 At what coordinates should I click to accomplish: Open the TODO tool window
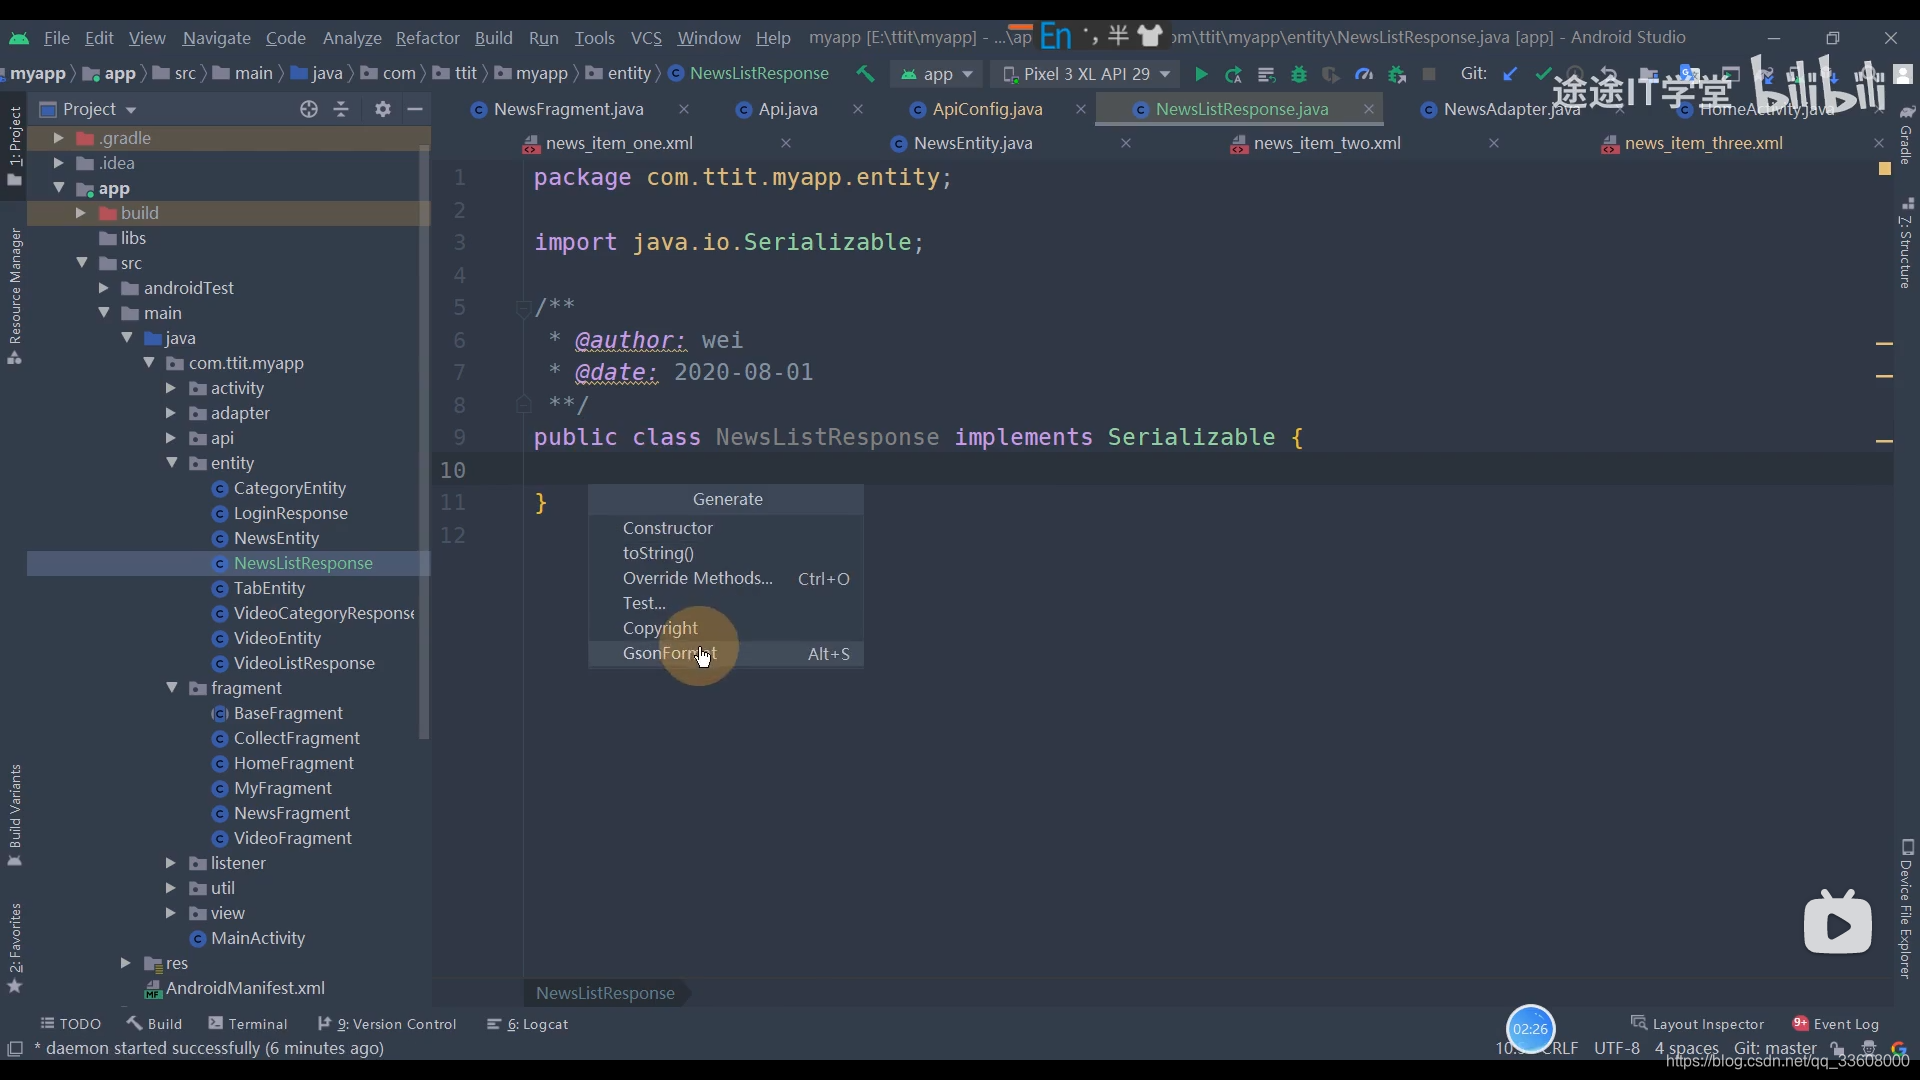coord(70,1024)
